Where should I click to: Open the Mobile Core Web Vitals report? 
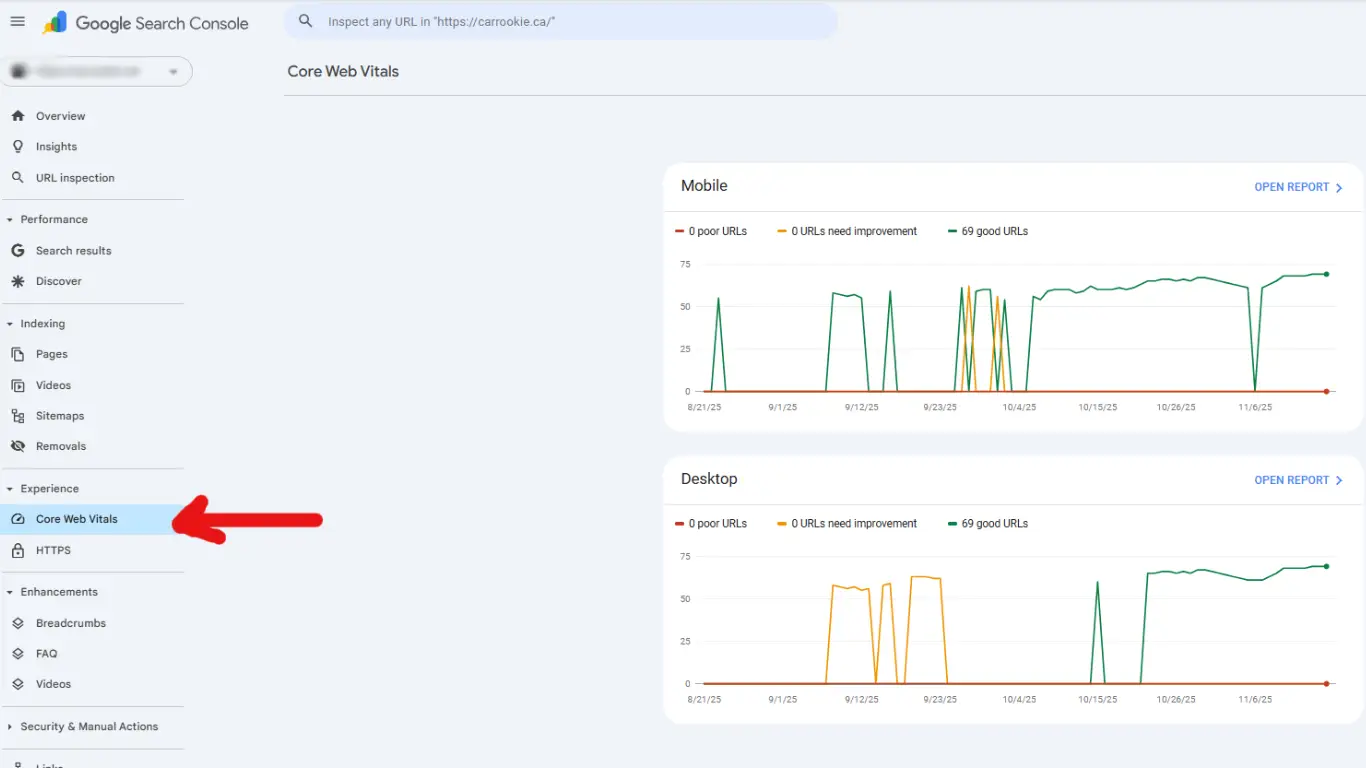[1298, 187]
